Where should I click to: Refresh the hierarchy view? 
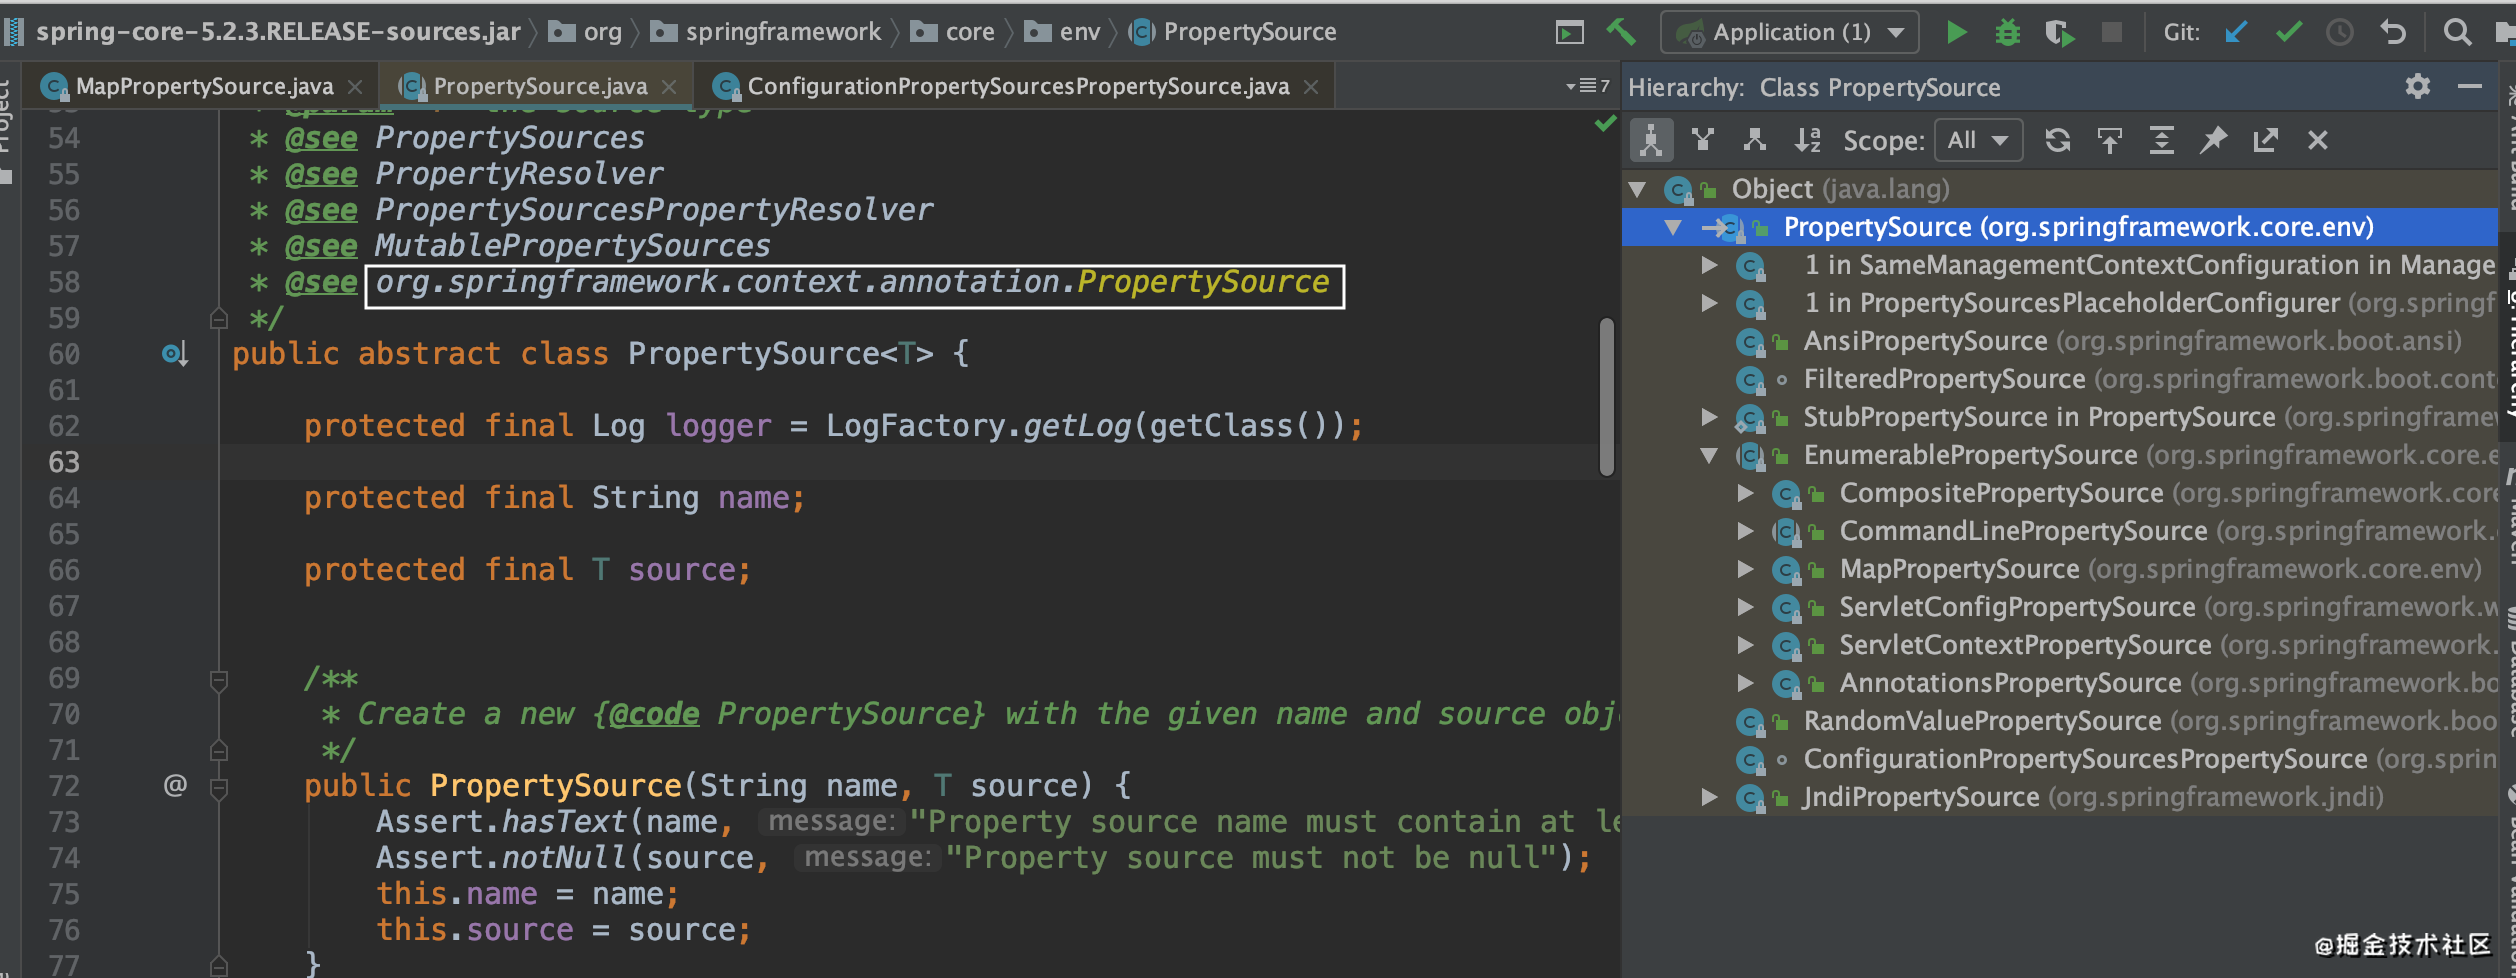[2058, 140]
